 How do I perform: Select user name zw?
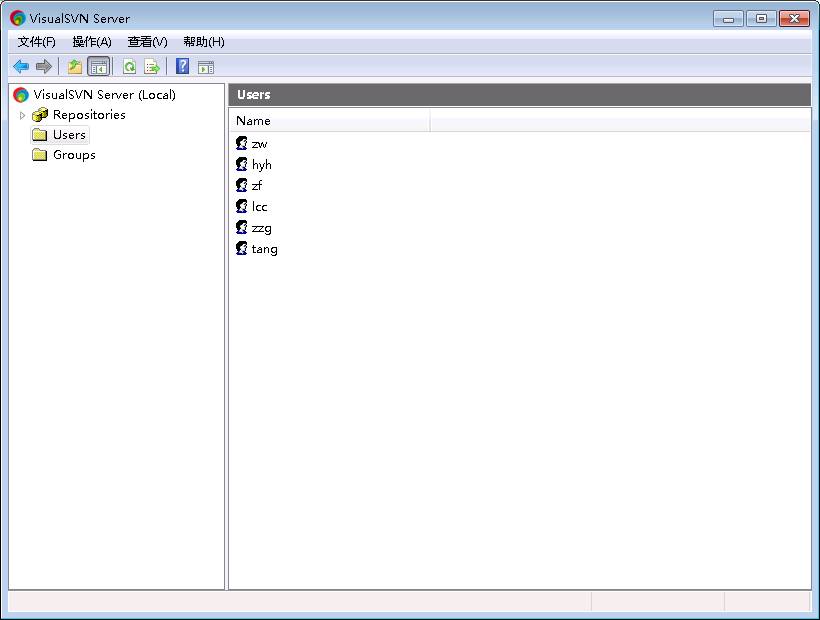tap(259, 144)
